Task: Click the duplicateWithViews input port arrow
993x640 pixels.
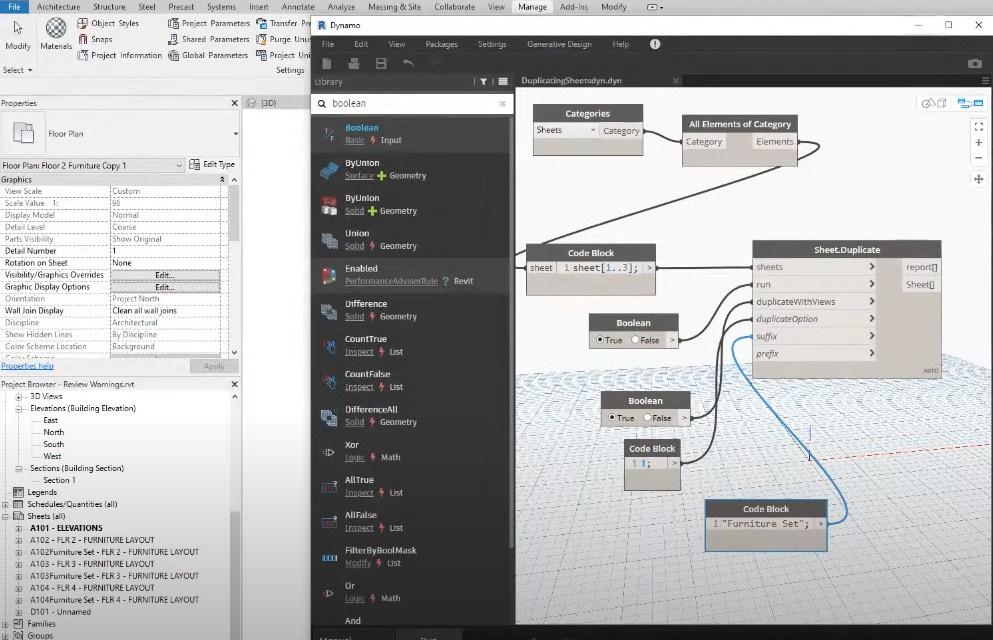Action: [x=872, y=302]
